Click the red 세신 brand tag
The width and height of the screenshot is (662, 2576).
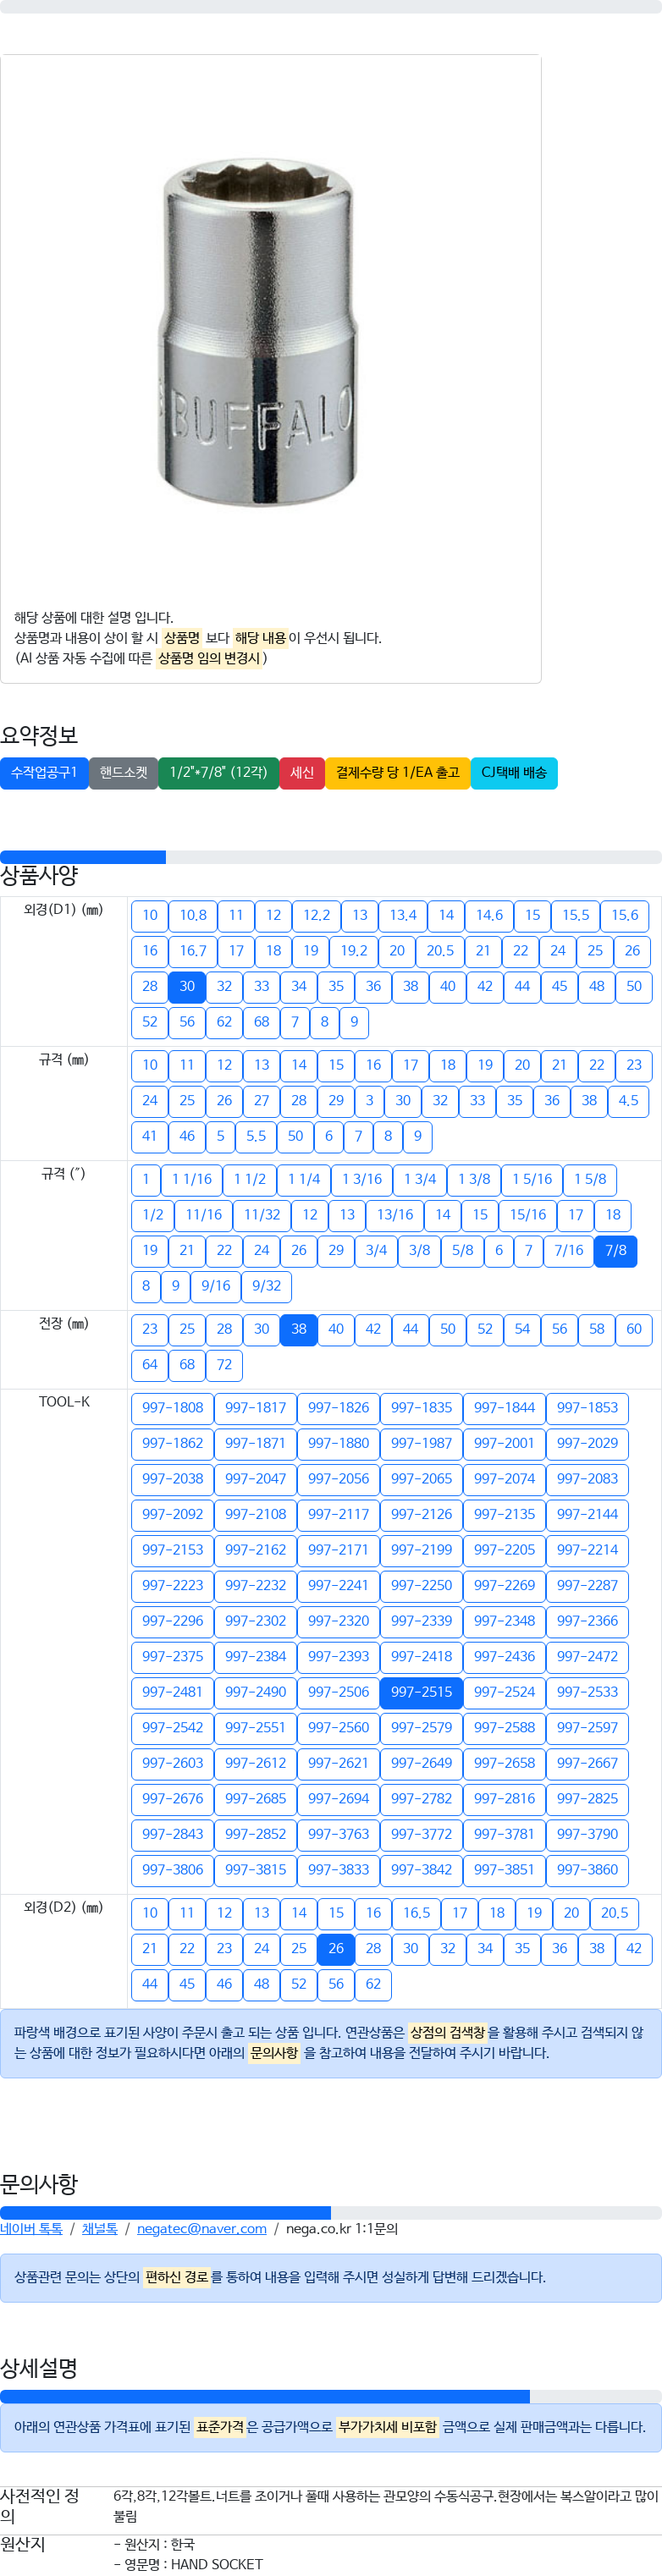[x=302, y=773]
